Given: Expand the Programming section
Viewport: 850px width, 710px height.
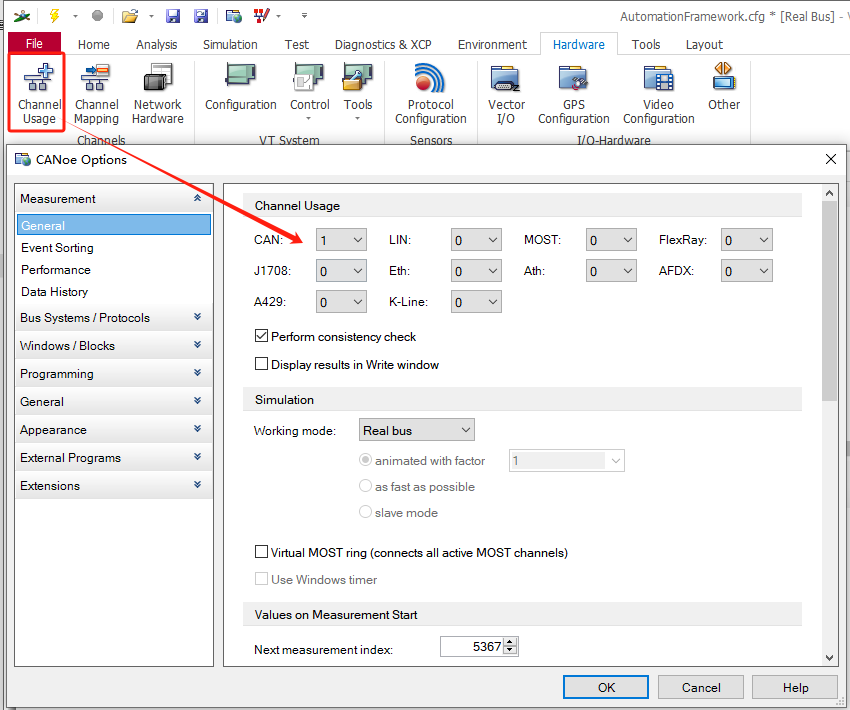Looking at the screenshot, I should (114, 374).
